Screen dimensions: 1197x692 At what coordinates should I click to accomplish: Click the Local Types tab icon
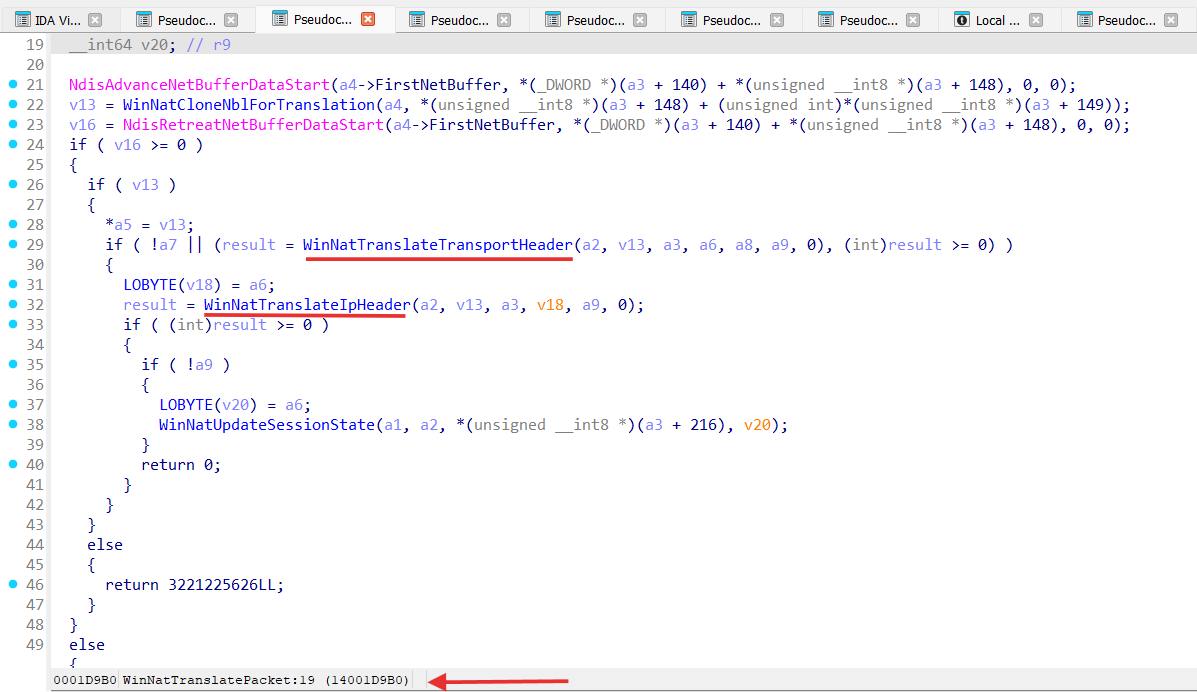(x=962, y=20)
